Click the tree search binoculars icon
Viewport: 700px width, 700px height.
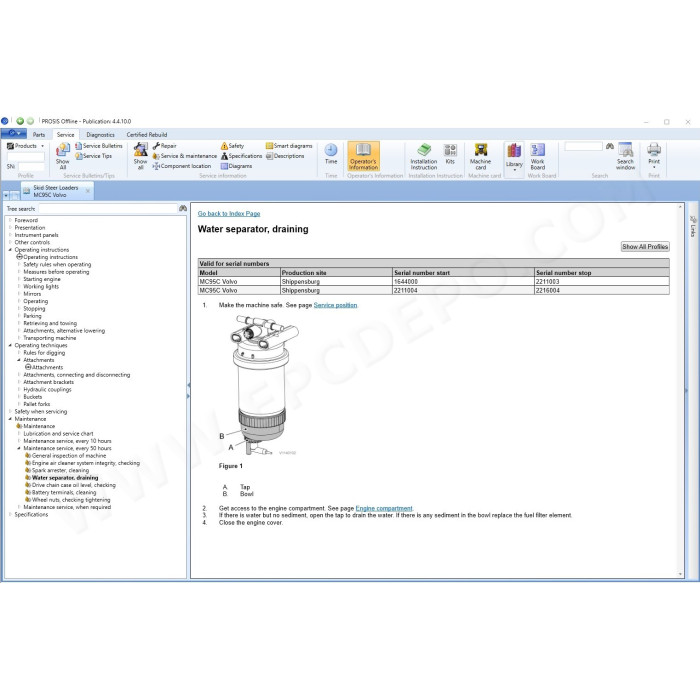click(183, 208)
